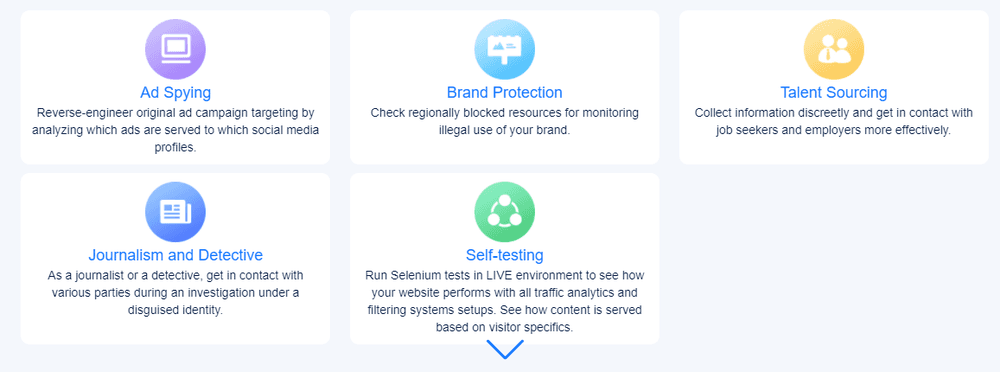Select the Talent Sourcing feature card
Viewport: 1000px width, 372px height.
tap(834, 87)
